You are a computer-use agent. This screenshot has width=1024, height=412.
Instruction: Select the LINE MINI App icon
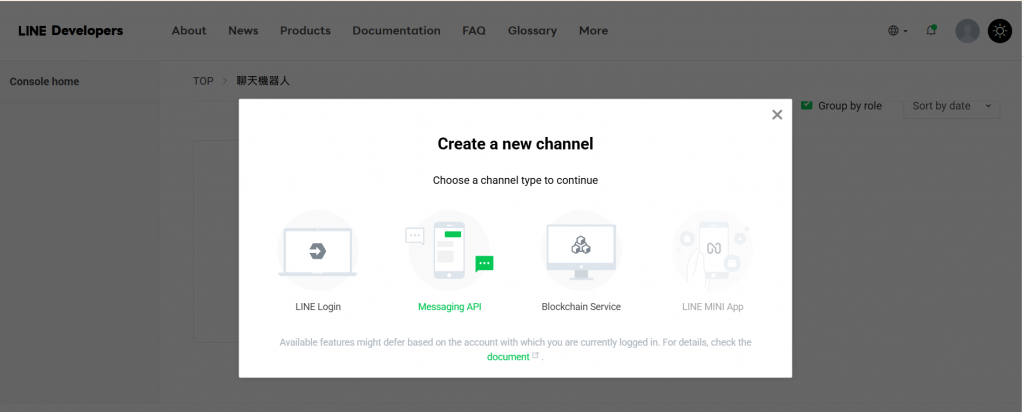tap(712, 251)
